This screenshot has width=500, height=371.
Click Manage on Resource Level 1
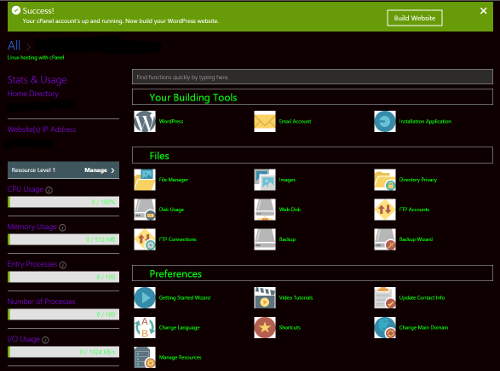tap(99, 170)
